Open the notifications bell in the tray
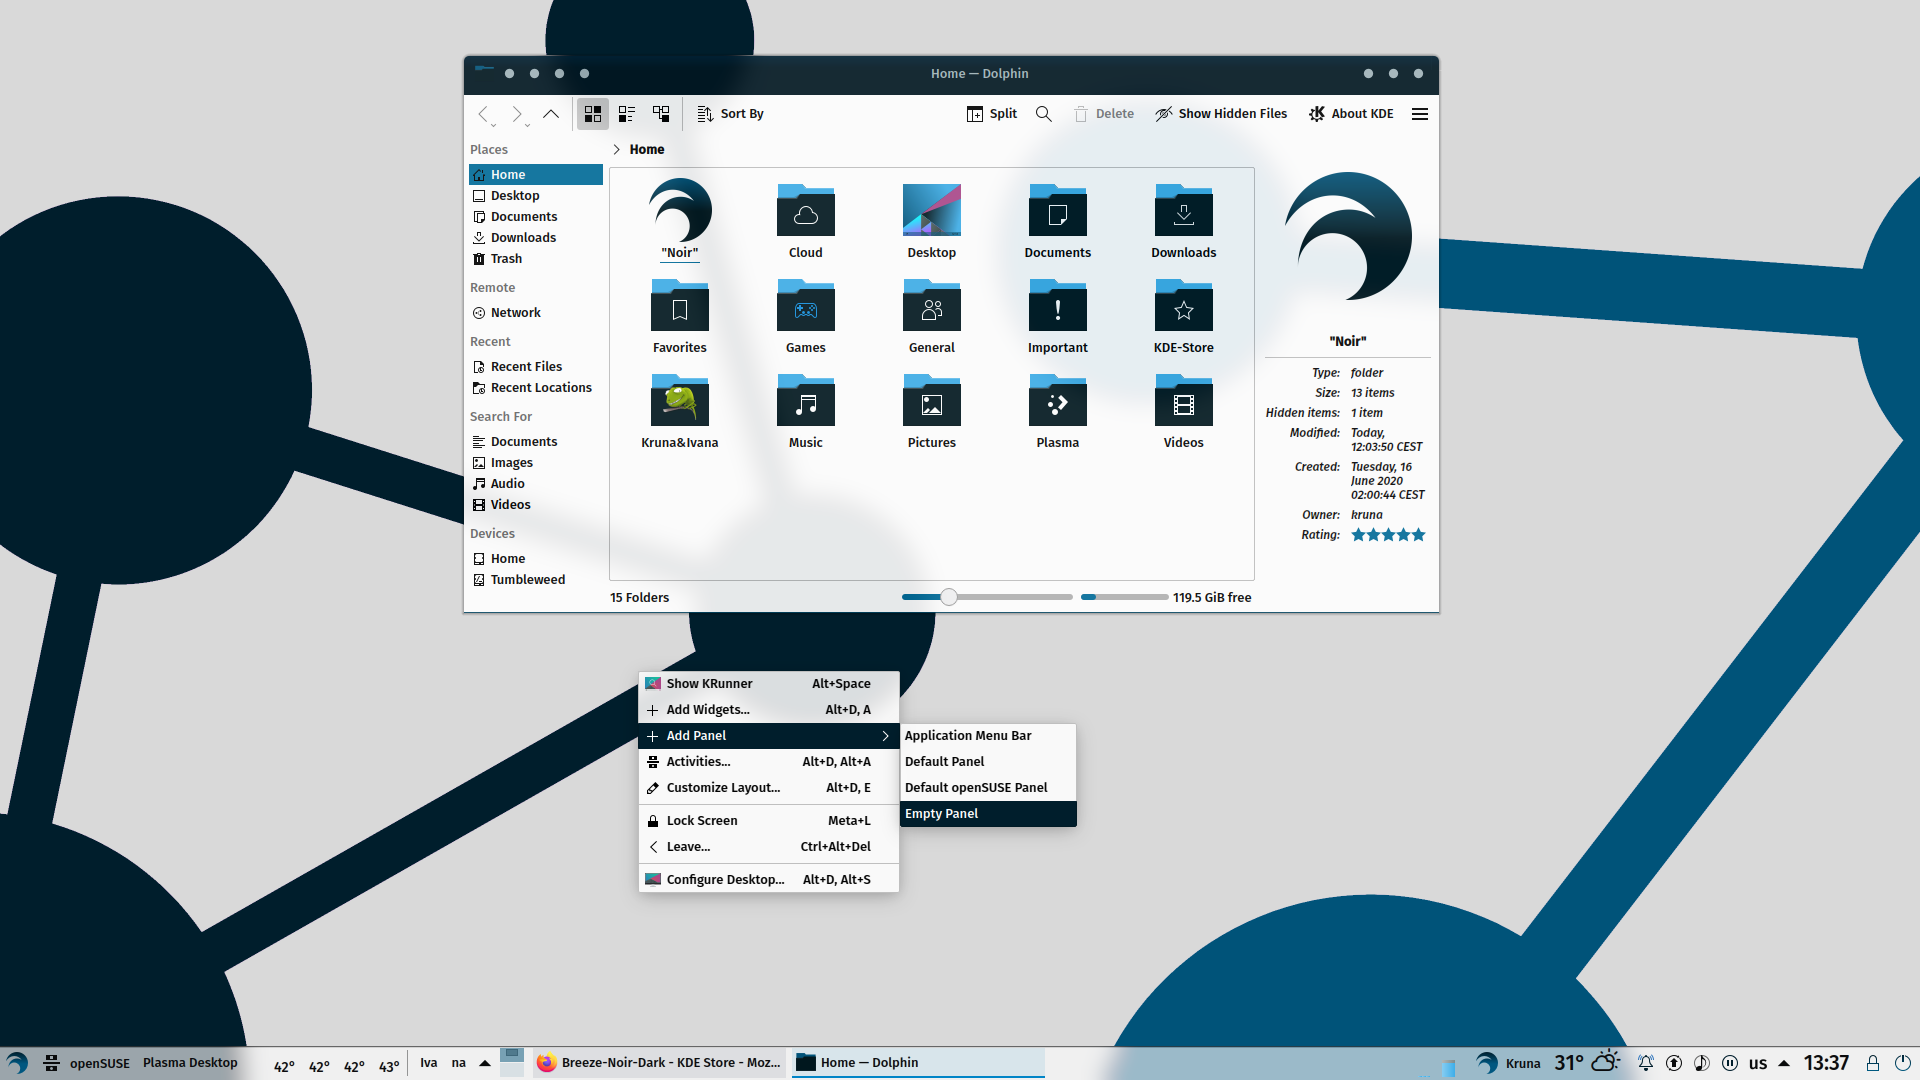1920x1080 pixels. coord(1645,1063)
